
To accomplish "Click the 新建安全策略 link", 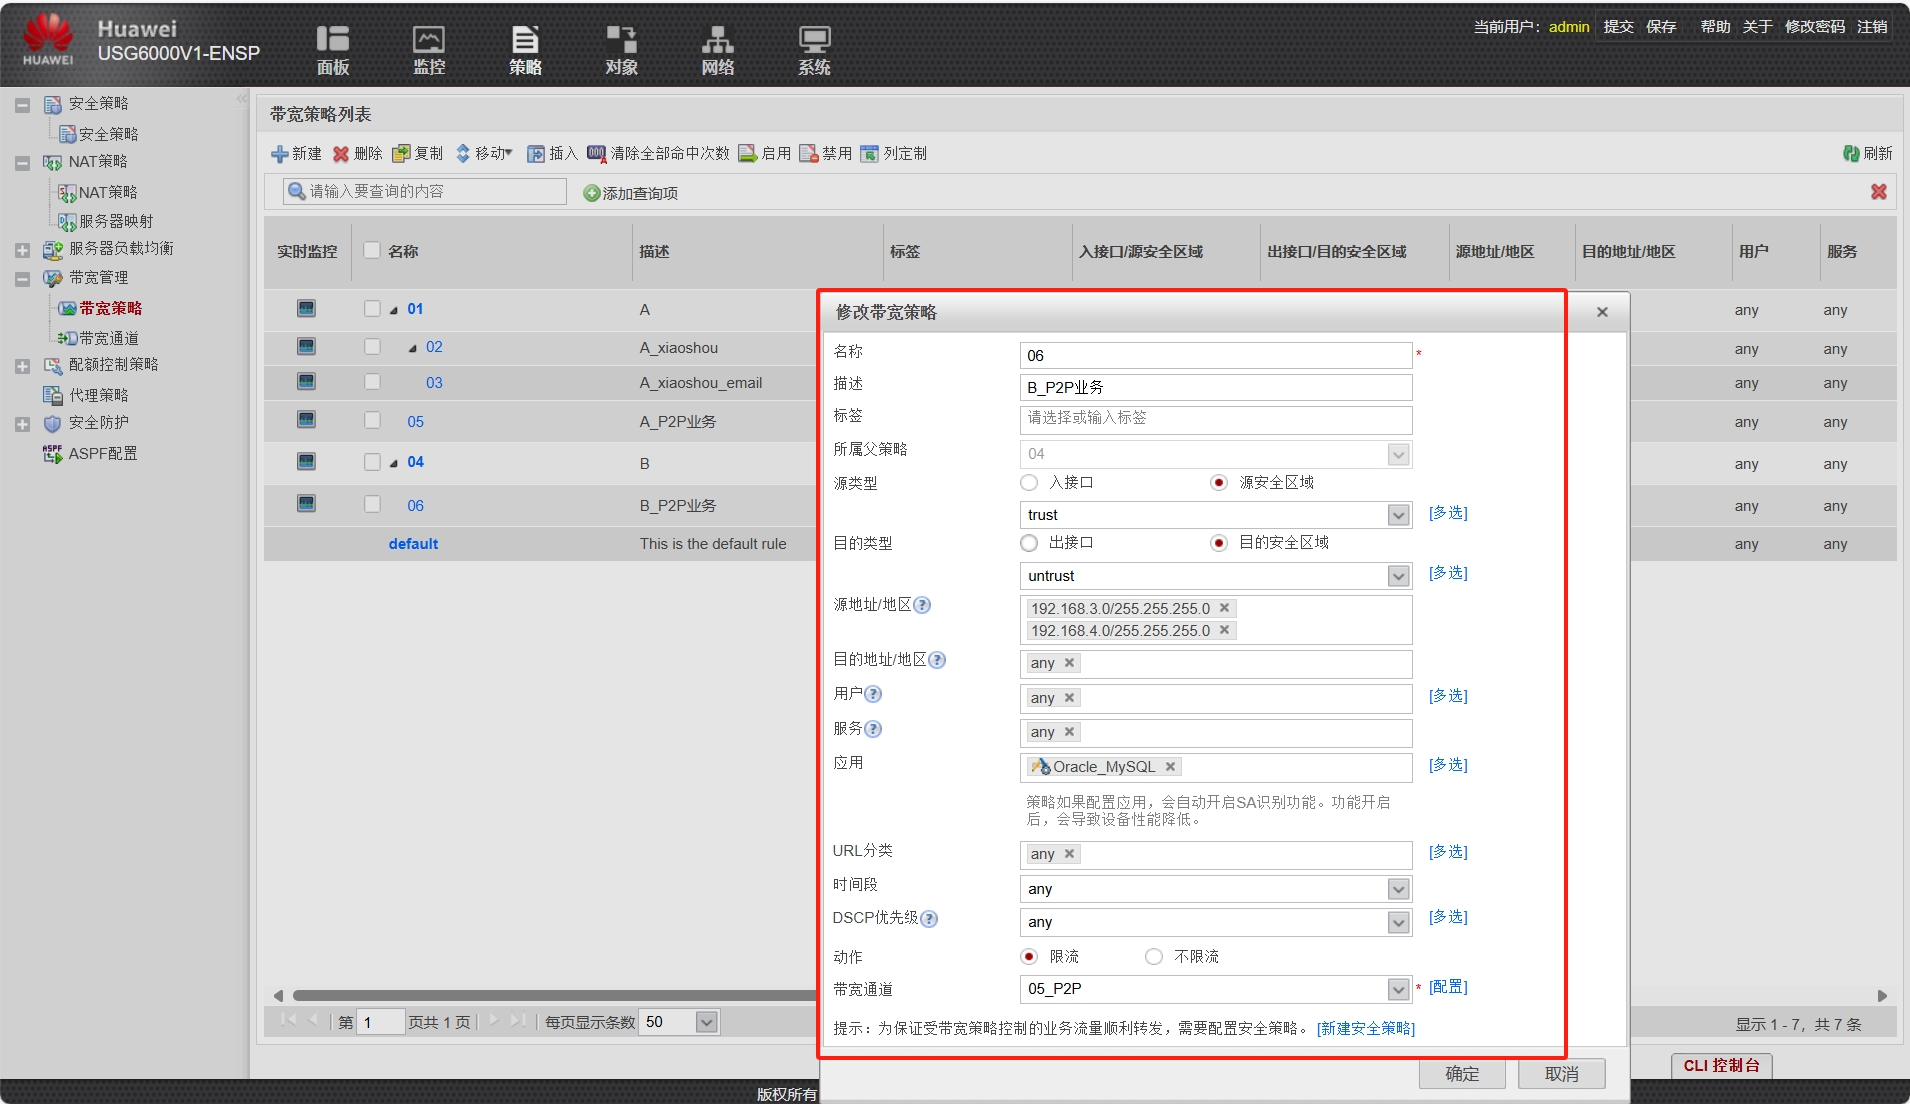I will tap(1366, 1029).
